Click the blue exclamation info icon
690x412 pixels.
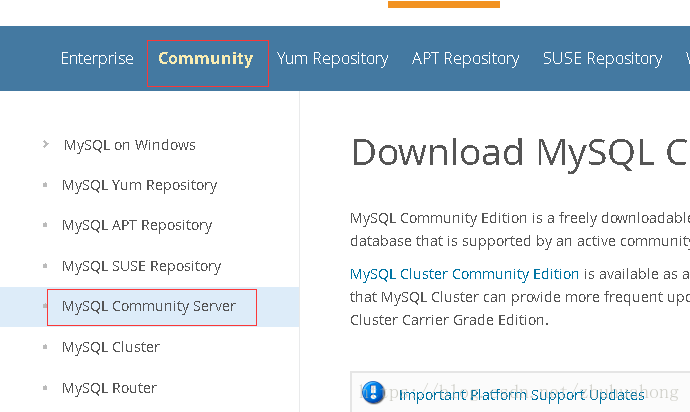click(373, 392)
